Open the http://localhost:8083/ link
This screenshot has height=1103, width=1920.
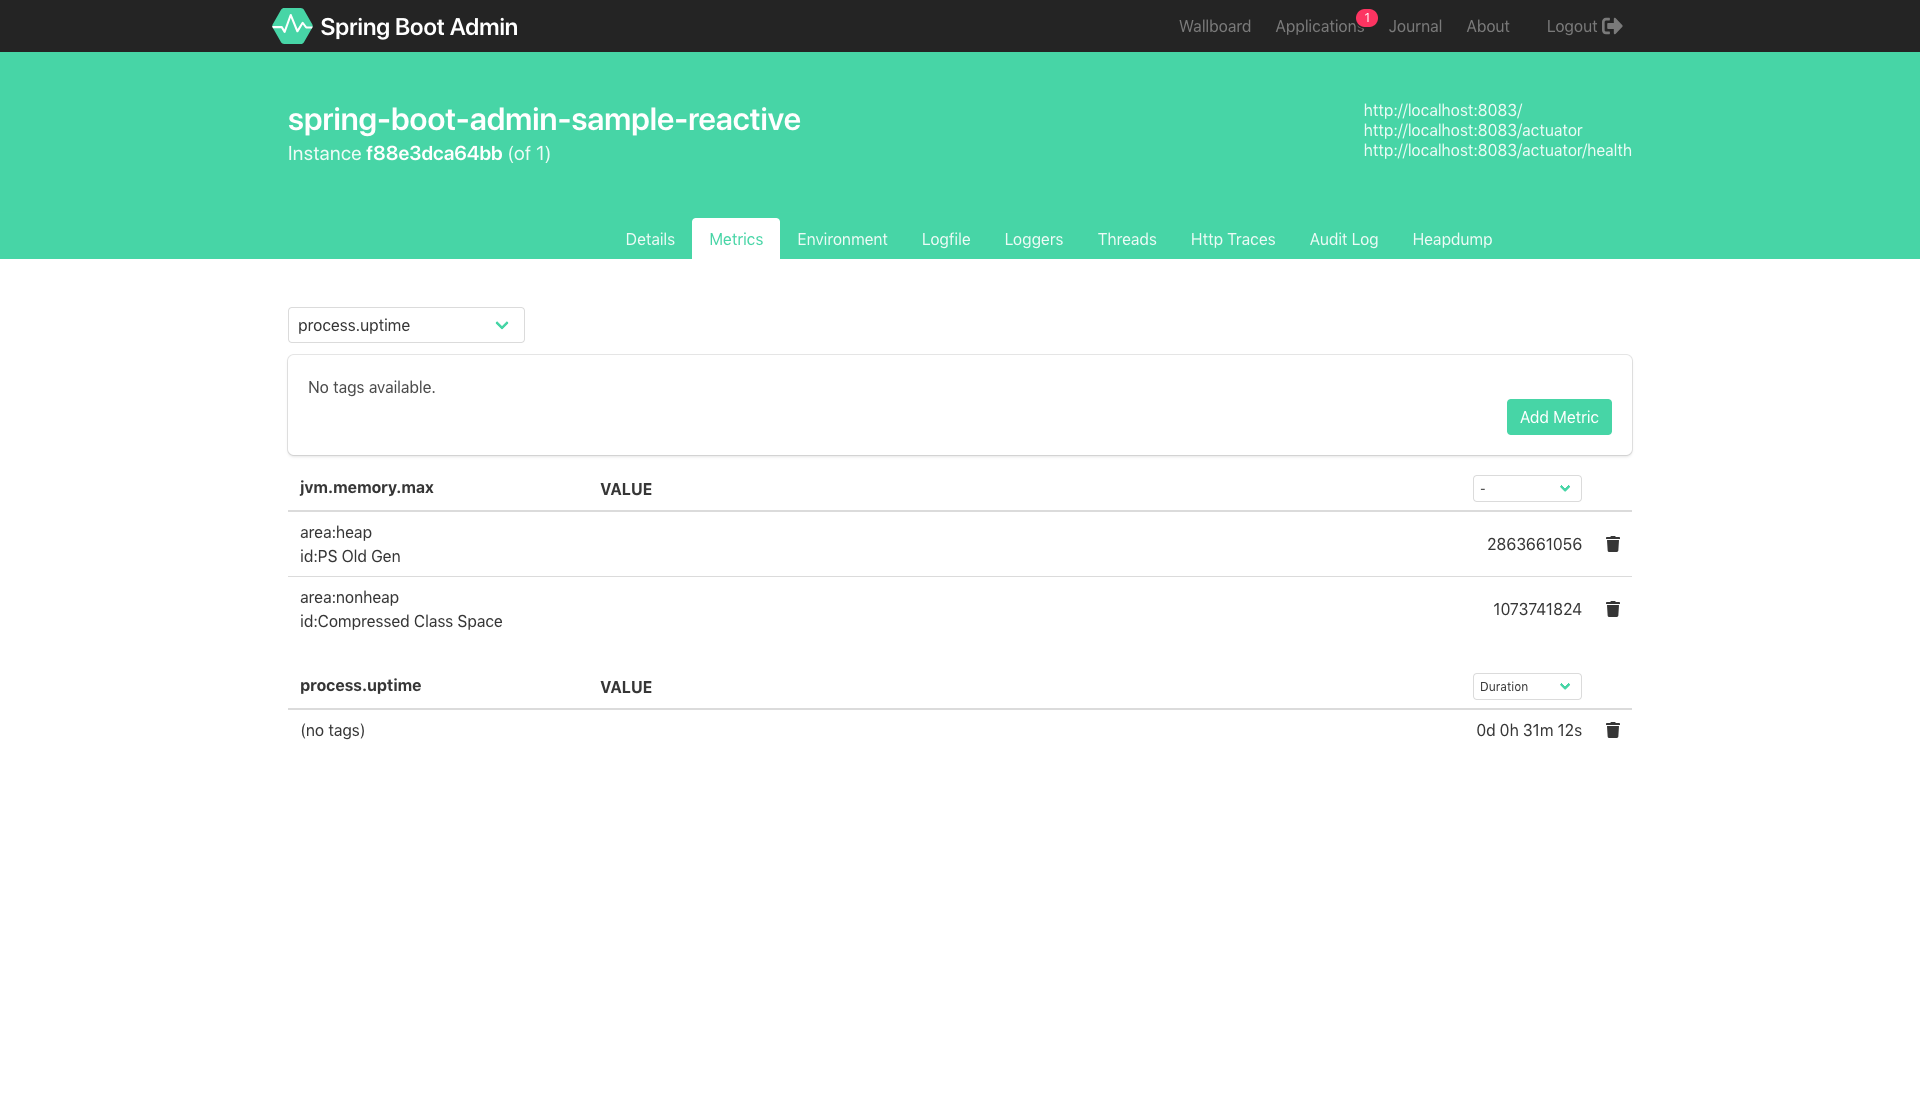click(x=1443, y=110)
